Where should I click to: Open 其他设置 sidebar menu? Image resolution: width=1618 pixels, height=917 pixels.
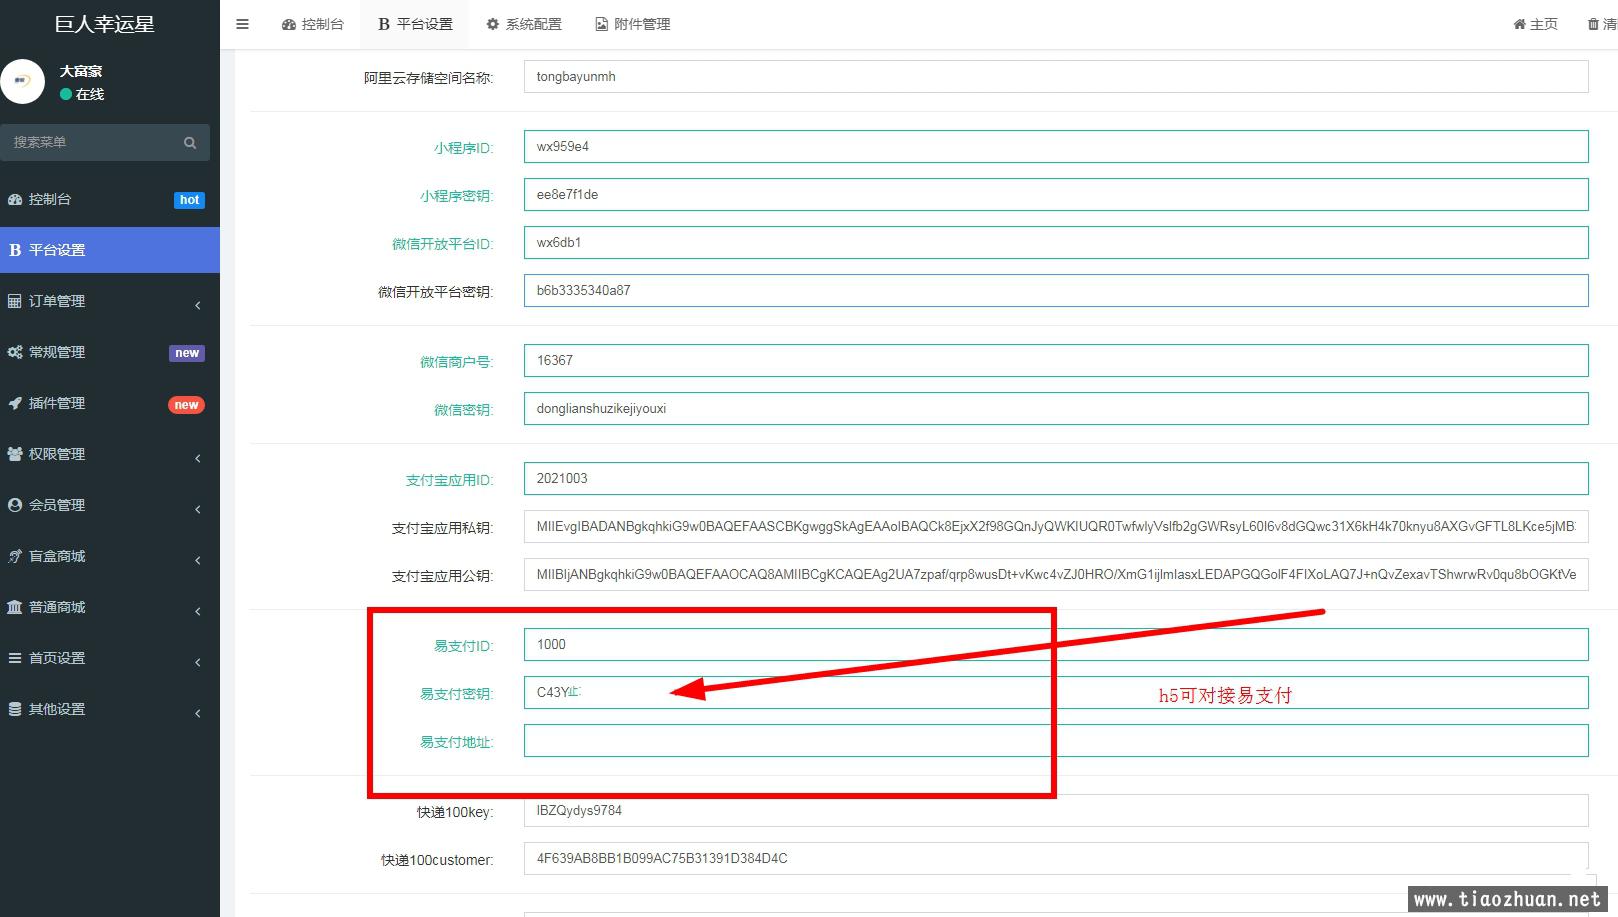coord(110,709)
